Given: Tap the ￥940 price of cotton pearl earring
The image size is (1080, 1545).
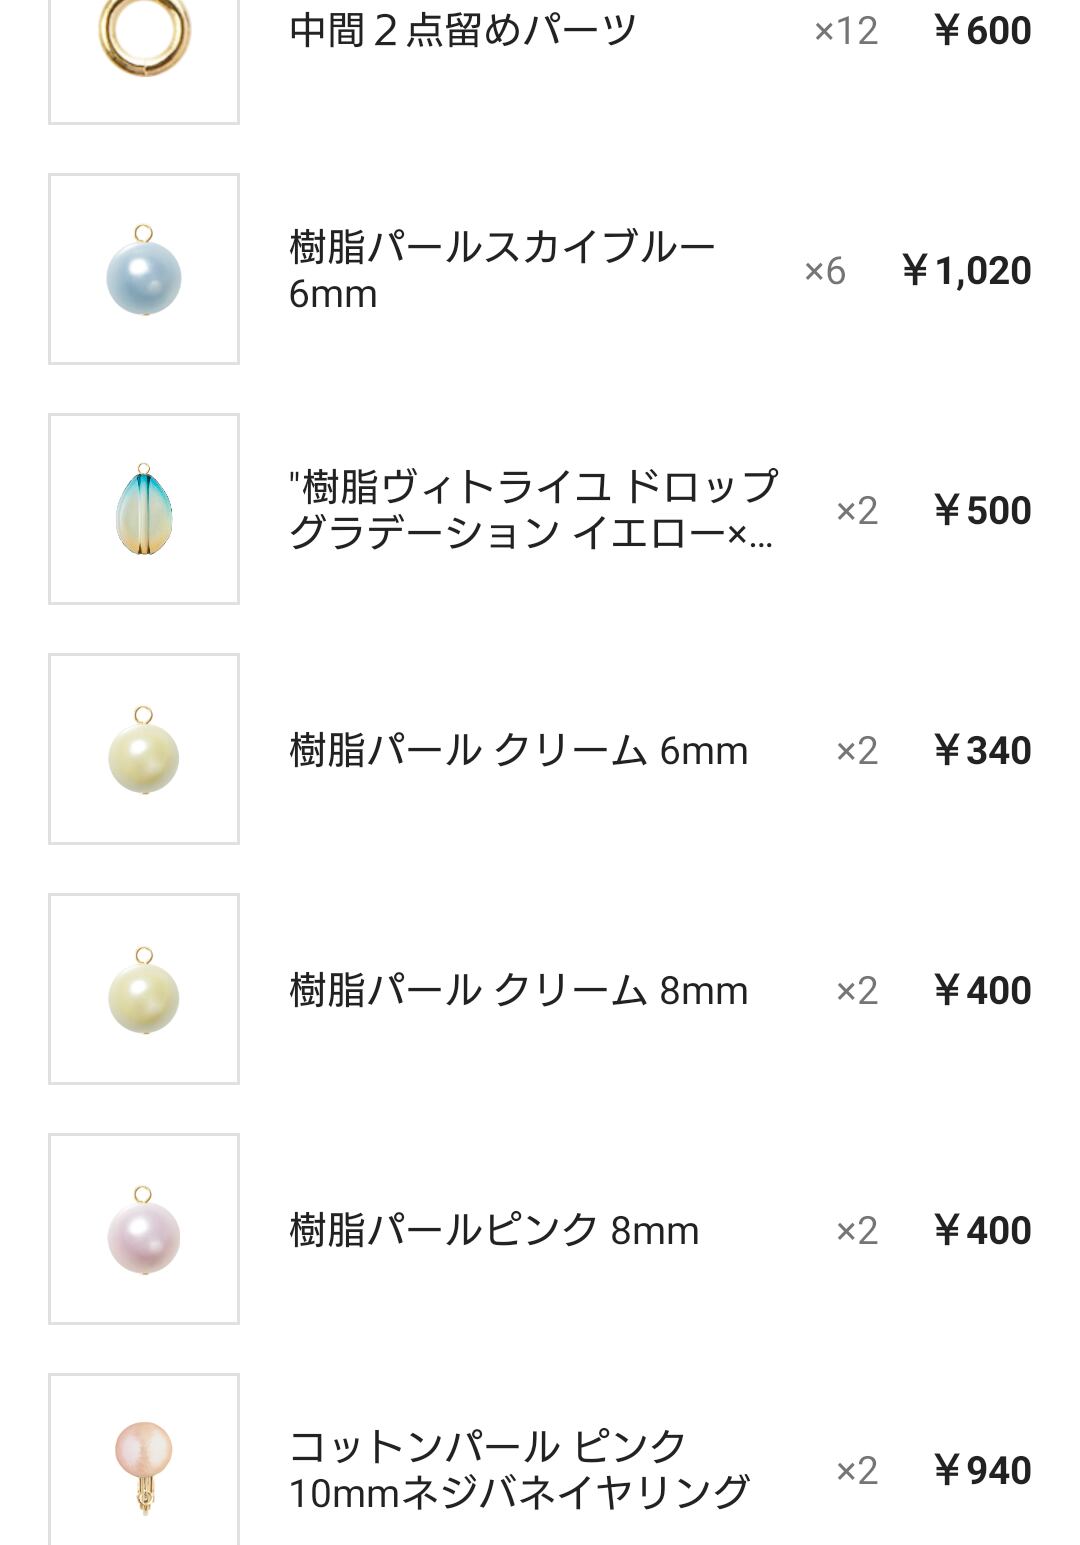Looking at the screenshot, I should [982, 1471].
